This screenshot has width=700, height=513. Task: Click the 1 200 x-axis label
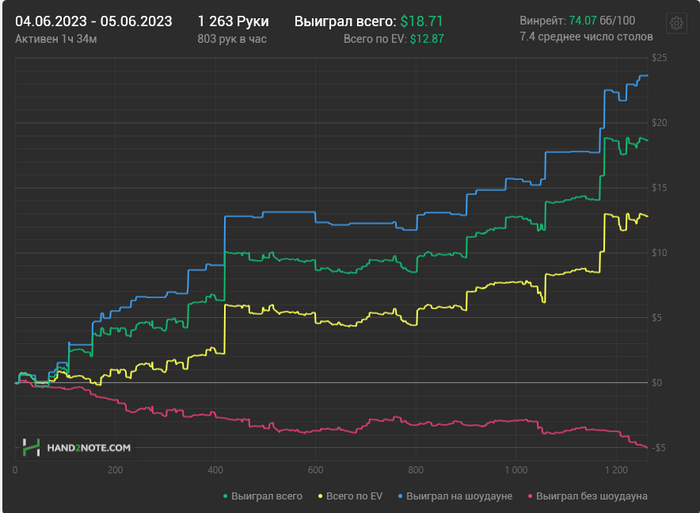pyautogui.click(x=616, y=470)
